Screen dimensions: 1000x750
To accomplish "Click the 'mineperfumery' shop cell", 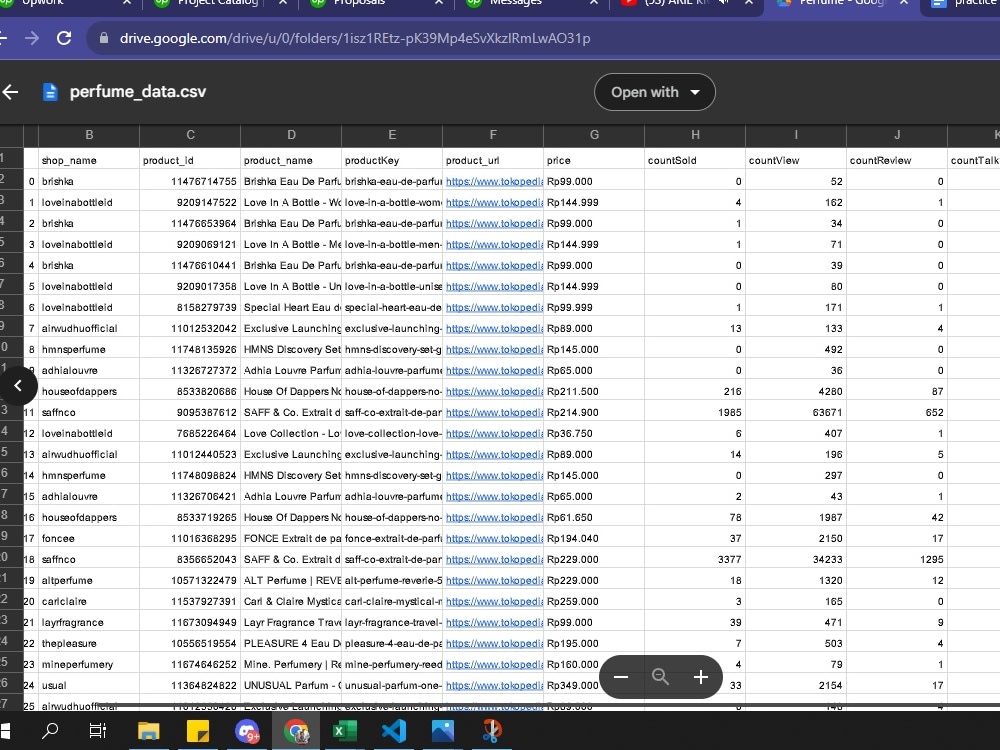I will [x=89, y=664].
